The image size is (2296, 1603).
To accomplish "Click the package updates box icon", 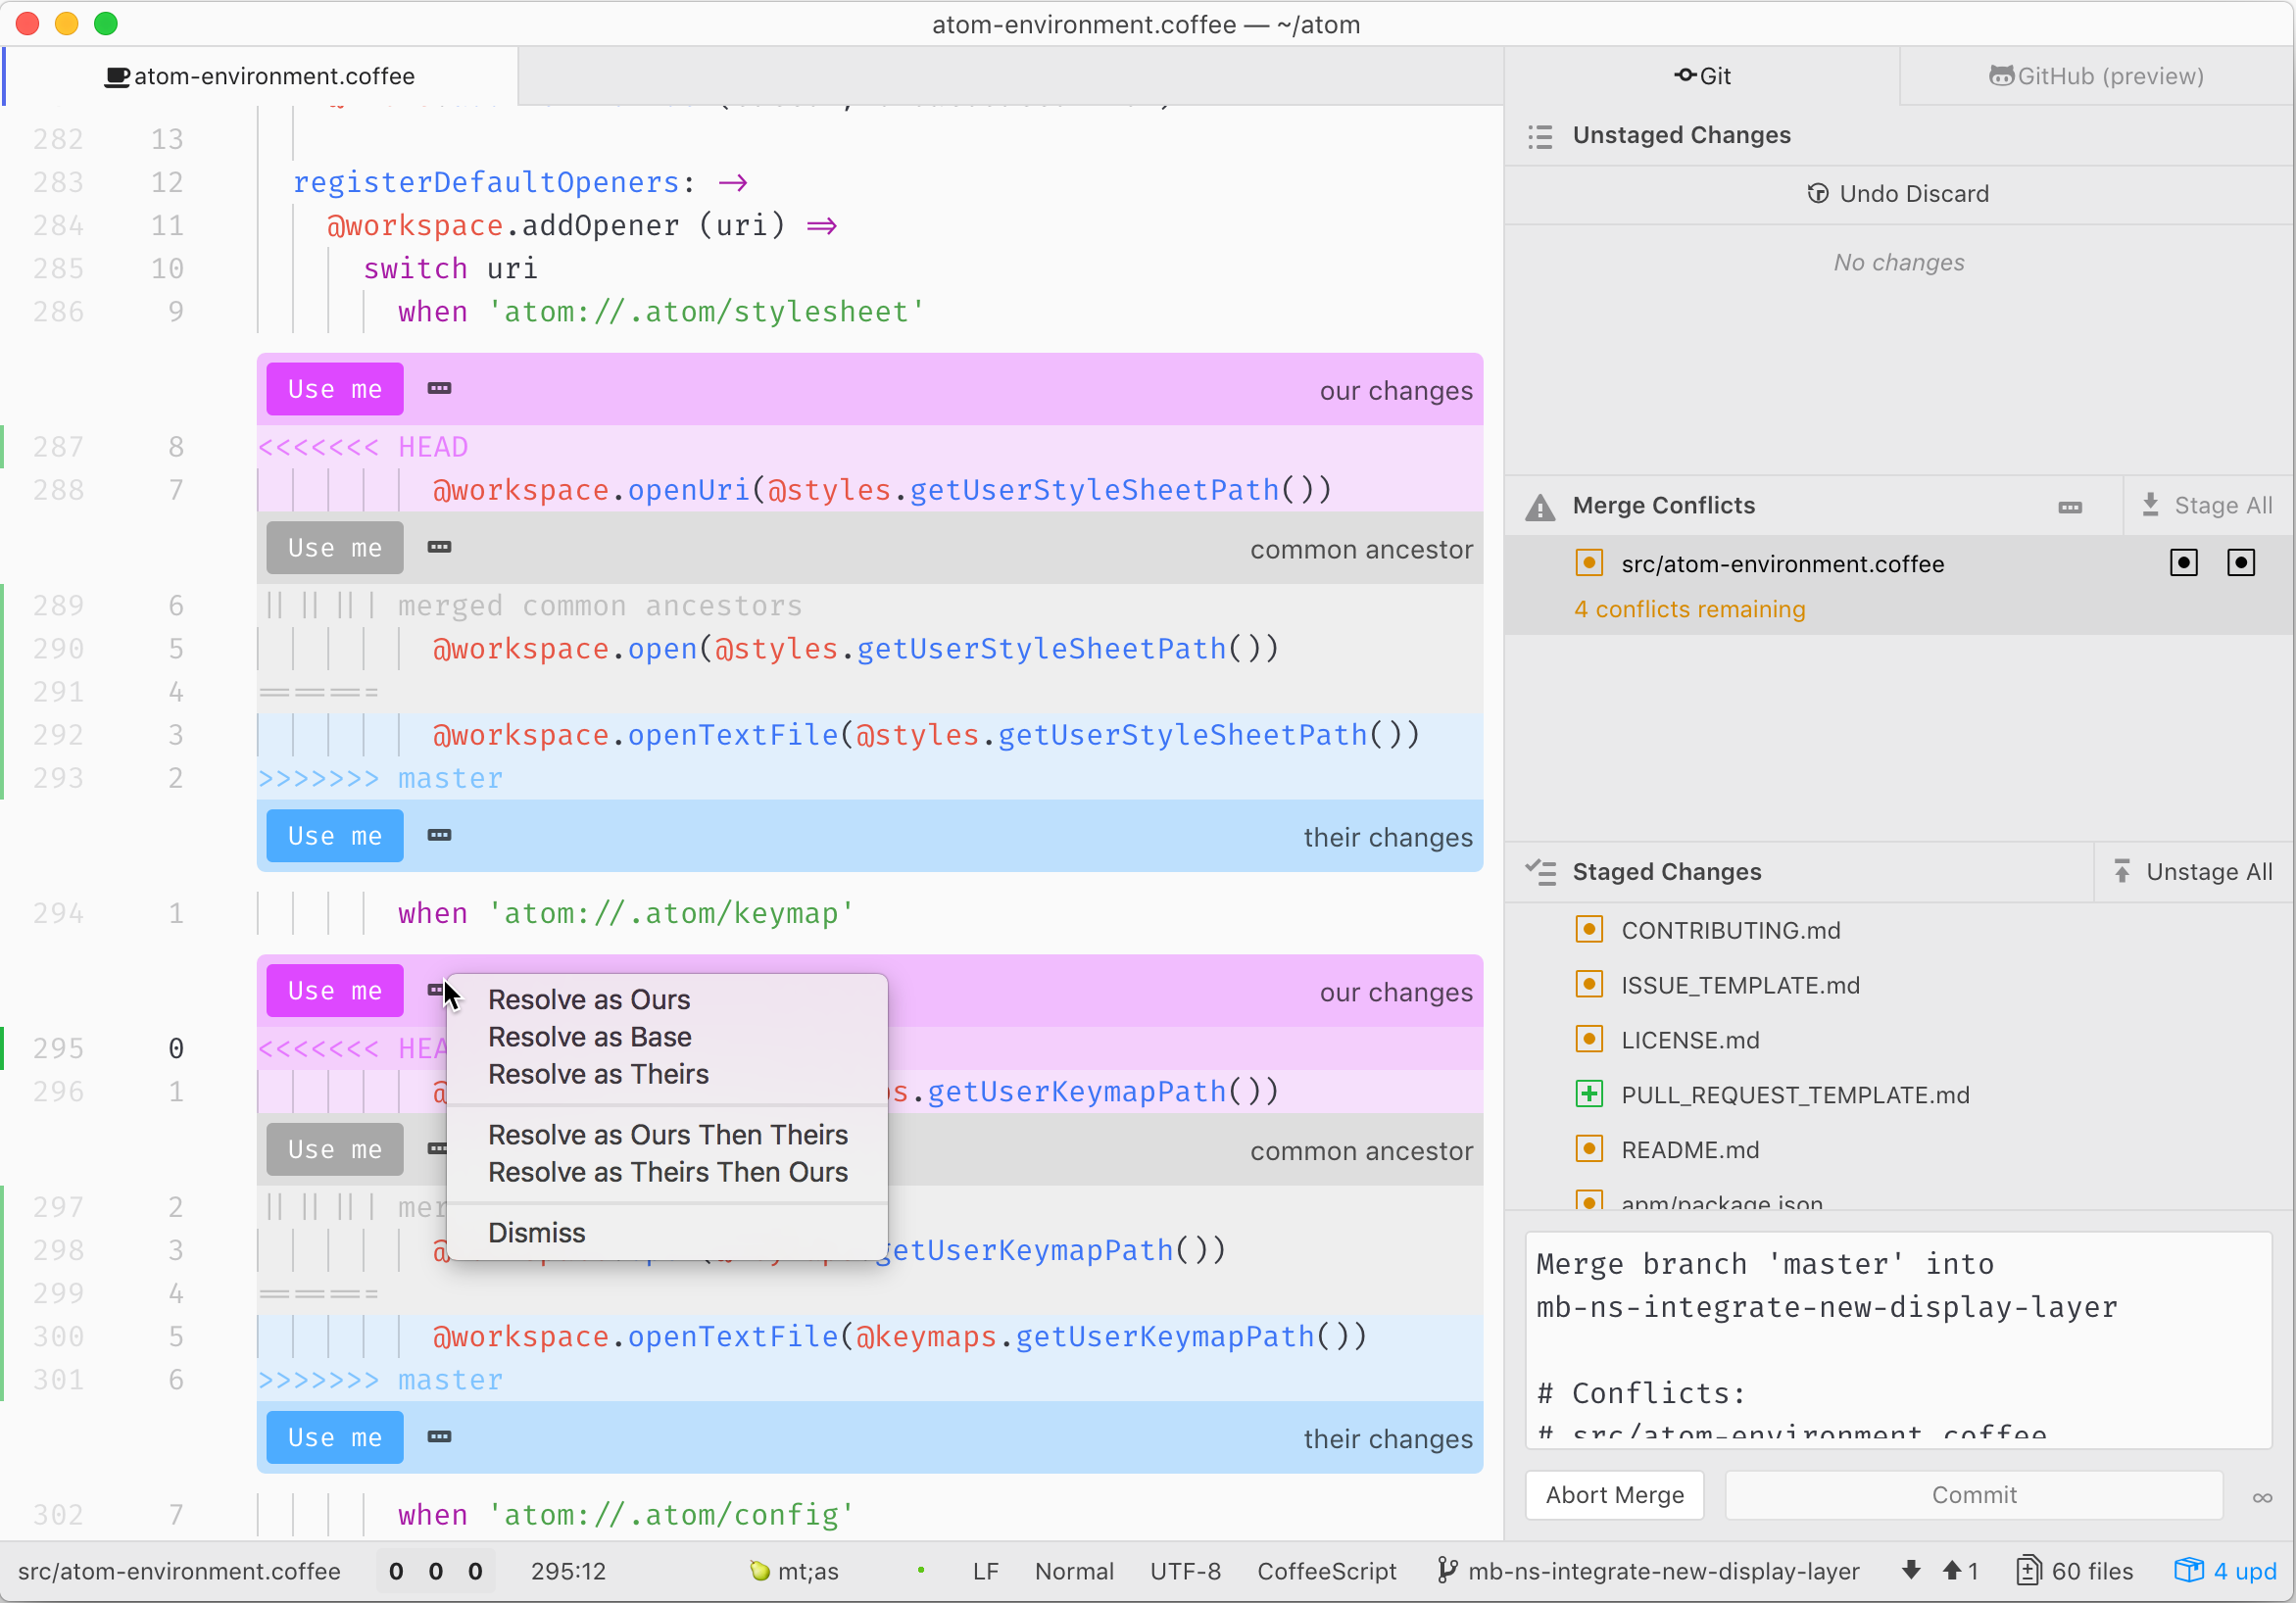I will [x=2188, y=1570].
